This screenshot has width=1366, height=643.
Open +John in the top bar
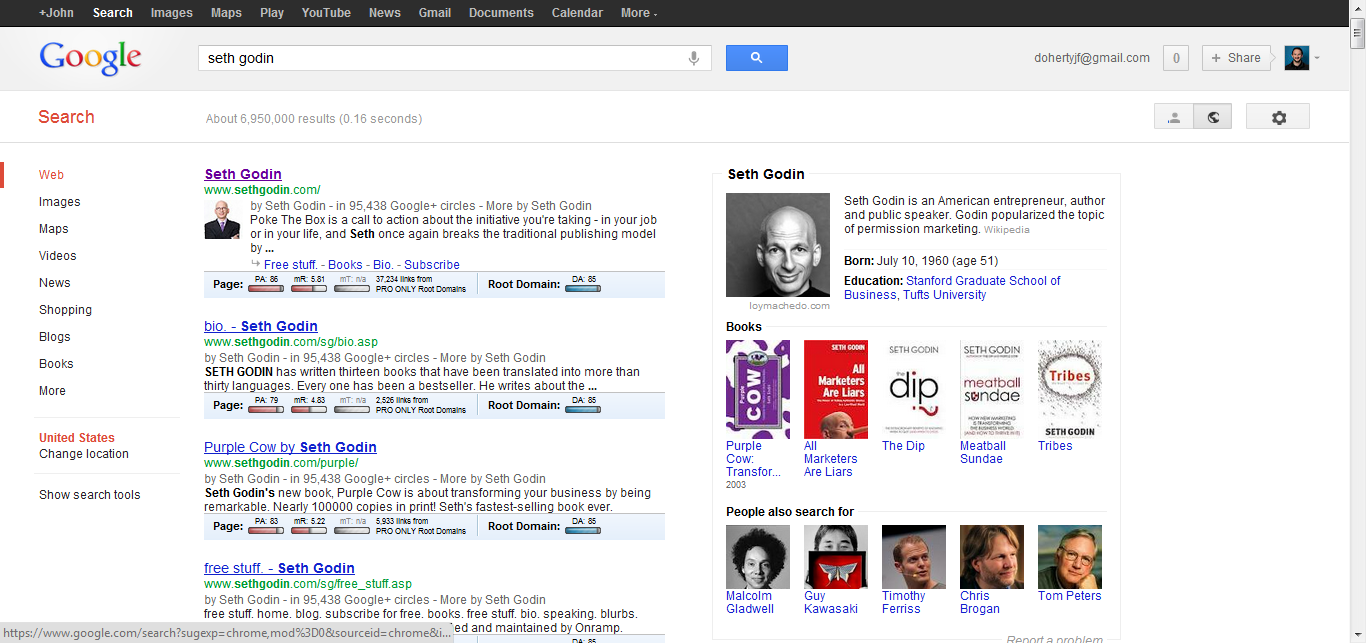(x=56, y=13)
